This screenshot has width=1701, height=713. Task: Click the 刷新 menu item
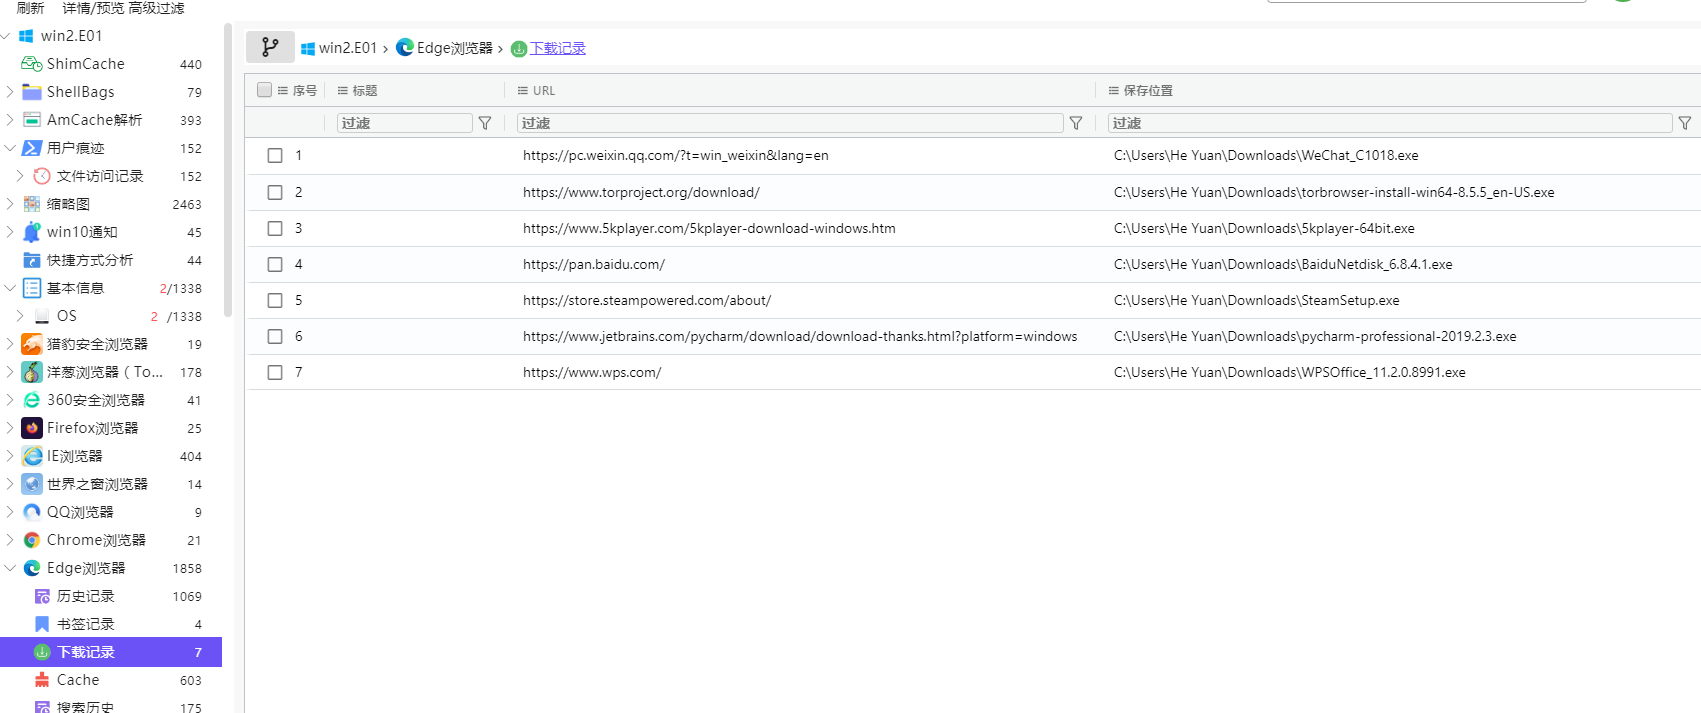click(31, 8)
